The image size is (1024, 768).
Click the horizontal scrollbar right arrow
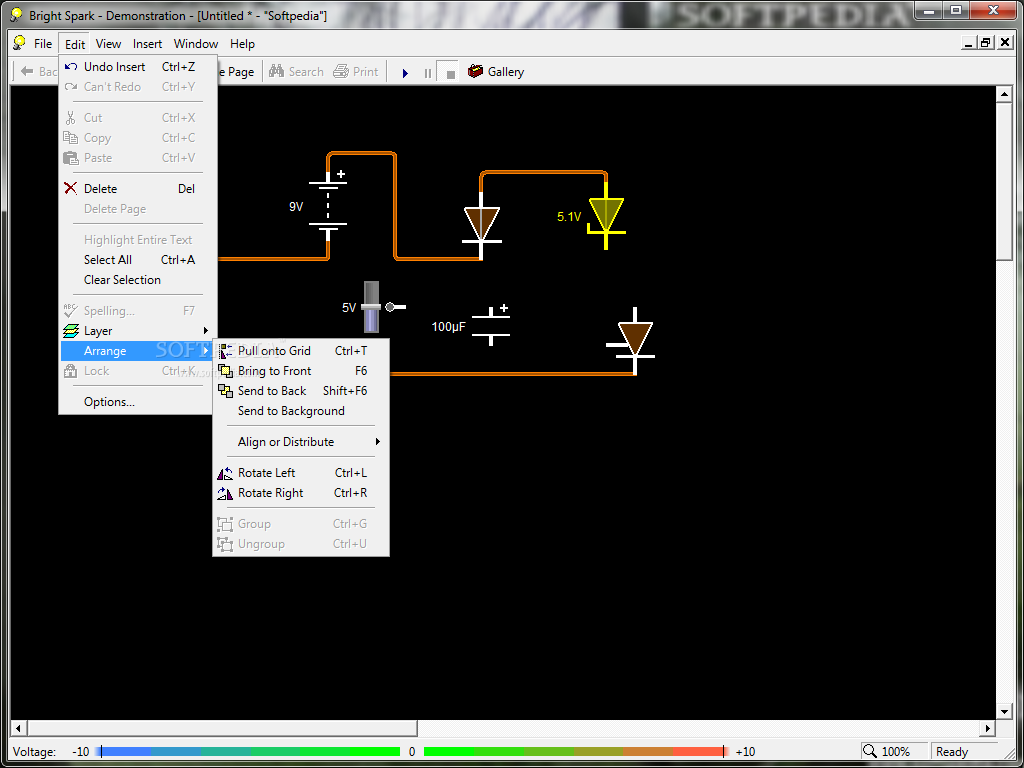[x=988, y=728]
